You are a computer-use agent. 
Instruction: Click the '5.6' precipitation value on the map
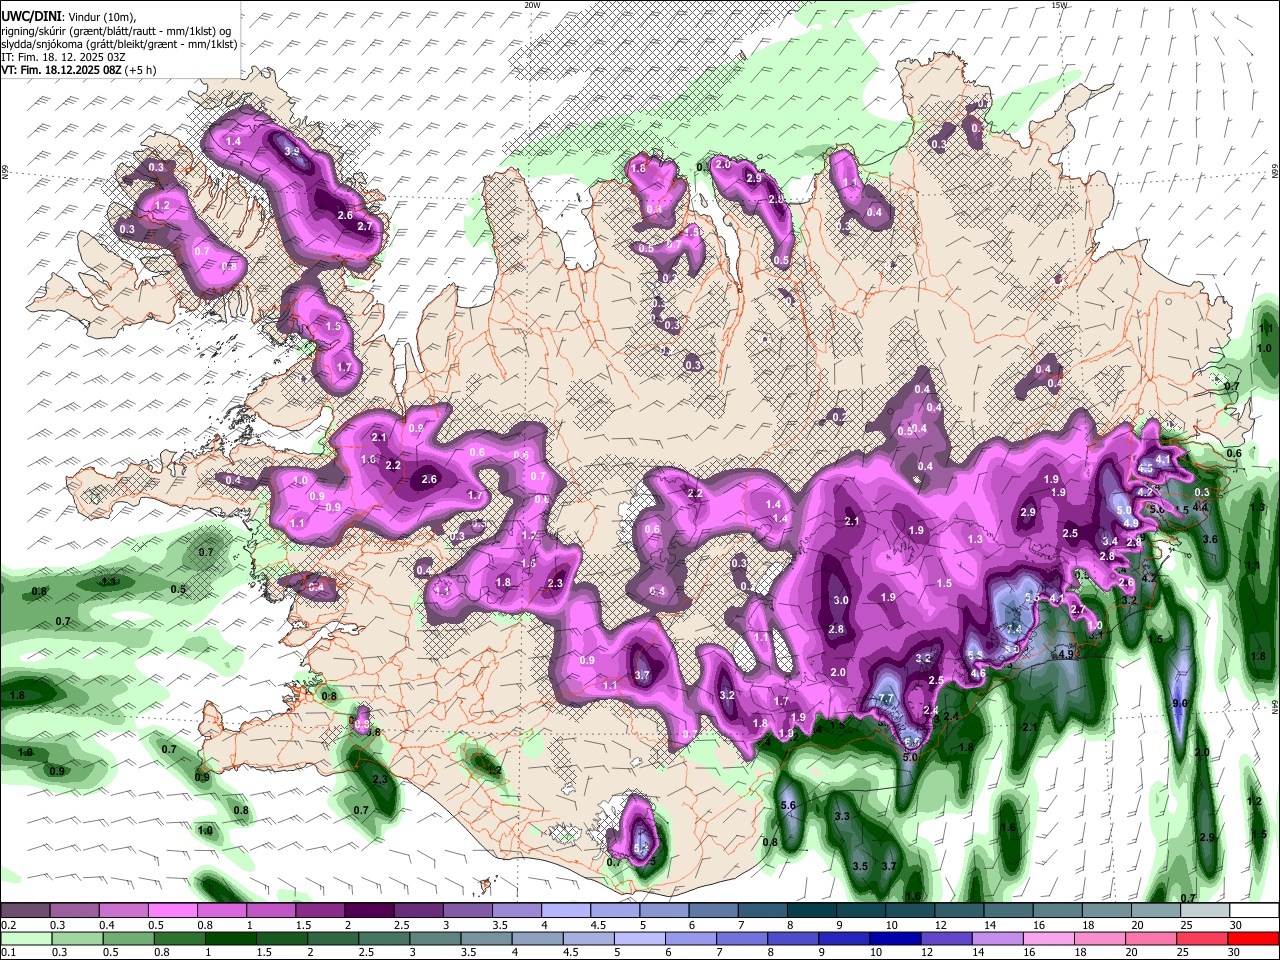788,805
